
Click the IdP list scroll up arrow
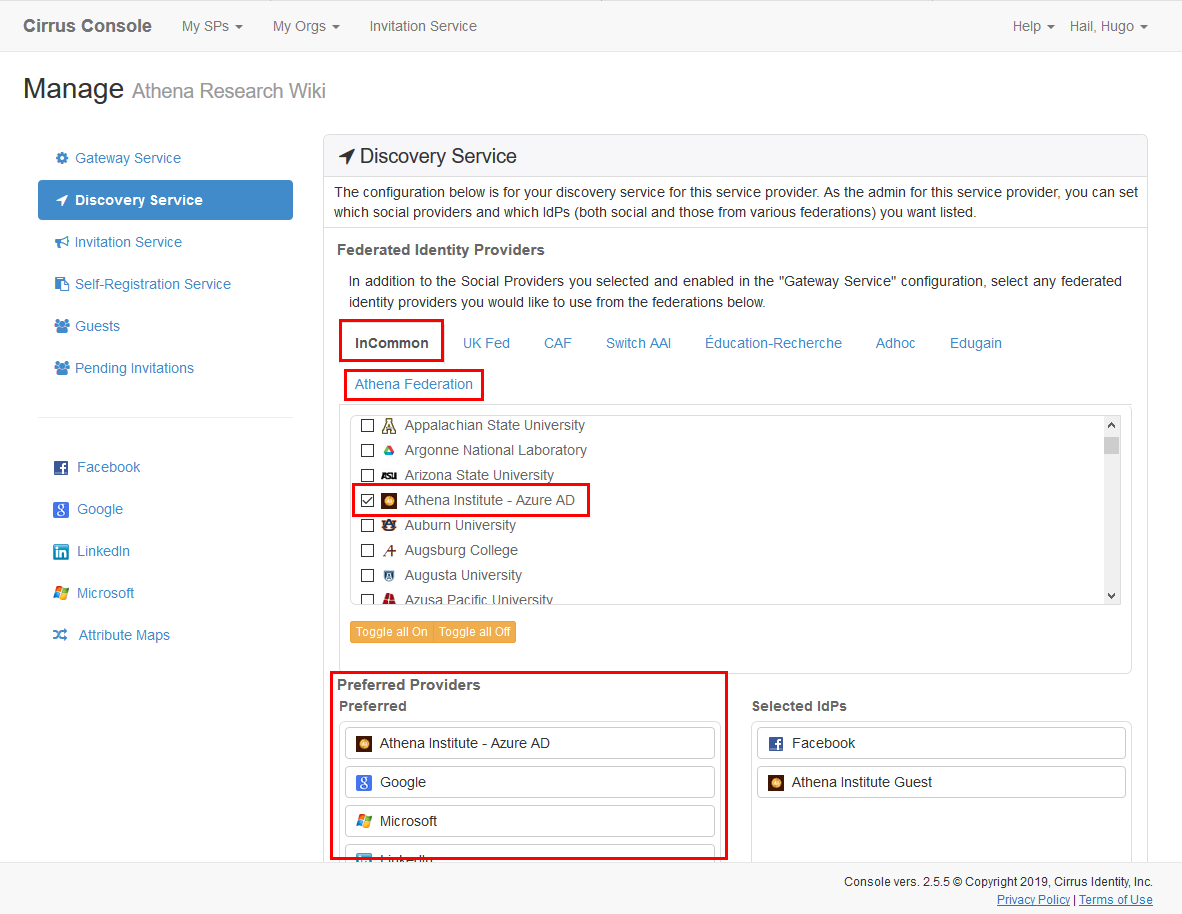(x=1111, y=425)
